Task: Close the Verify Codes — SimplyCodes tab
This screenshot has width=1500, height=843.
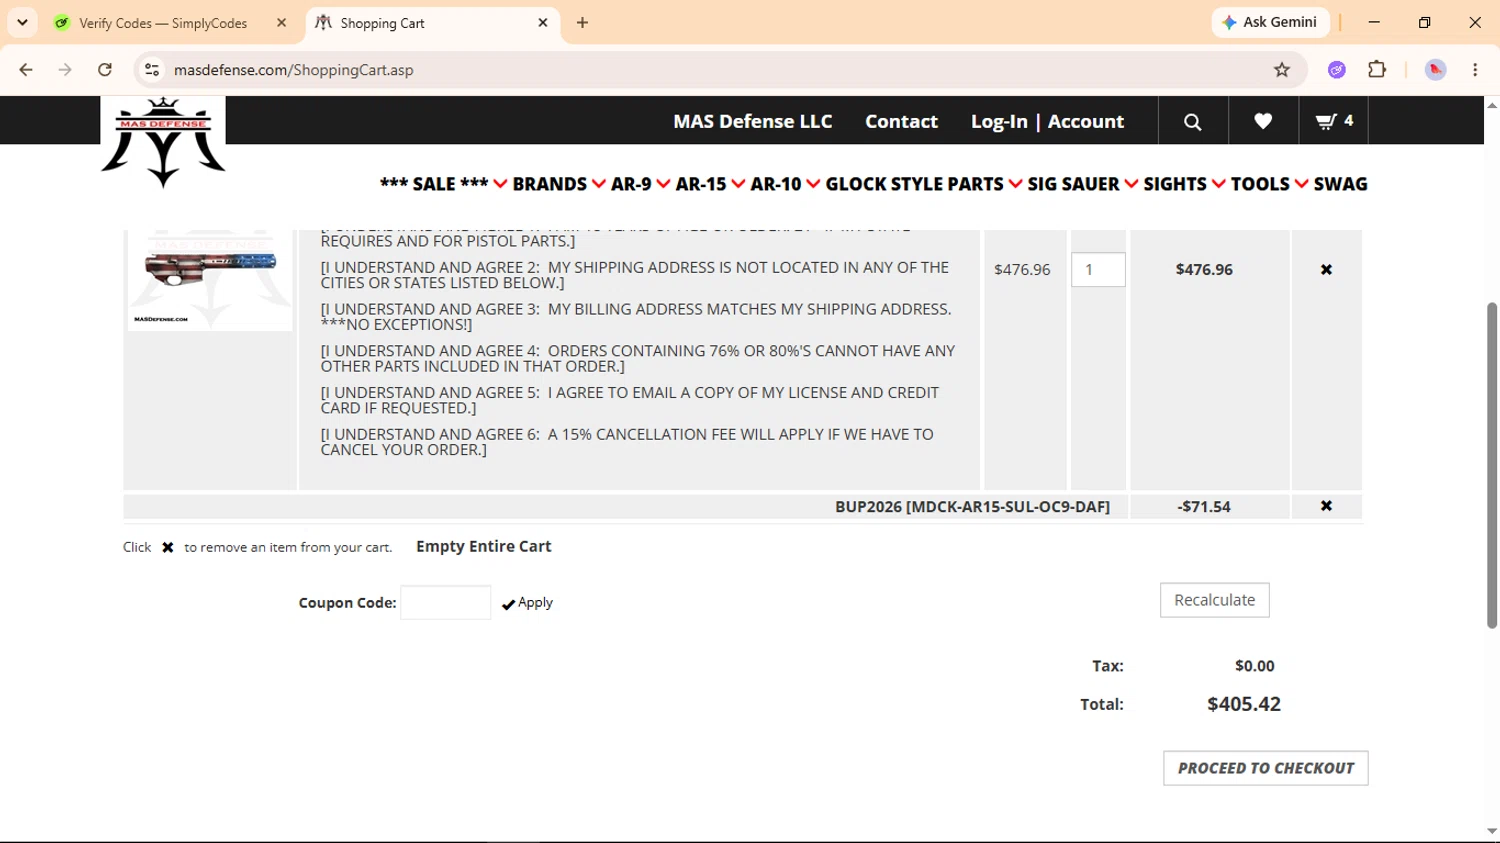Action: [281, 23]
